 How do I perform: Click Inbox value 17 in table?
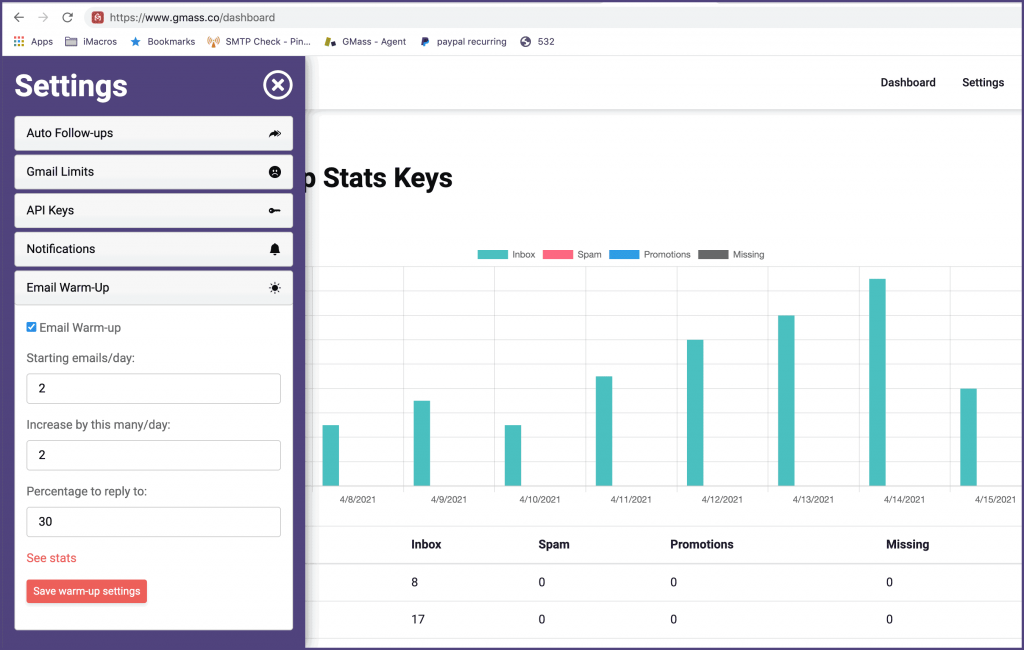(418, 619)
